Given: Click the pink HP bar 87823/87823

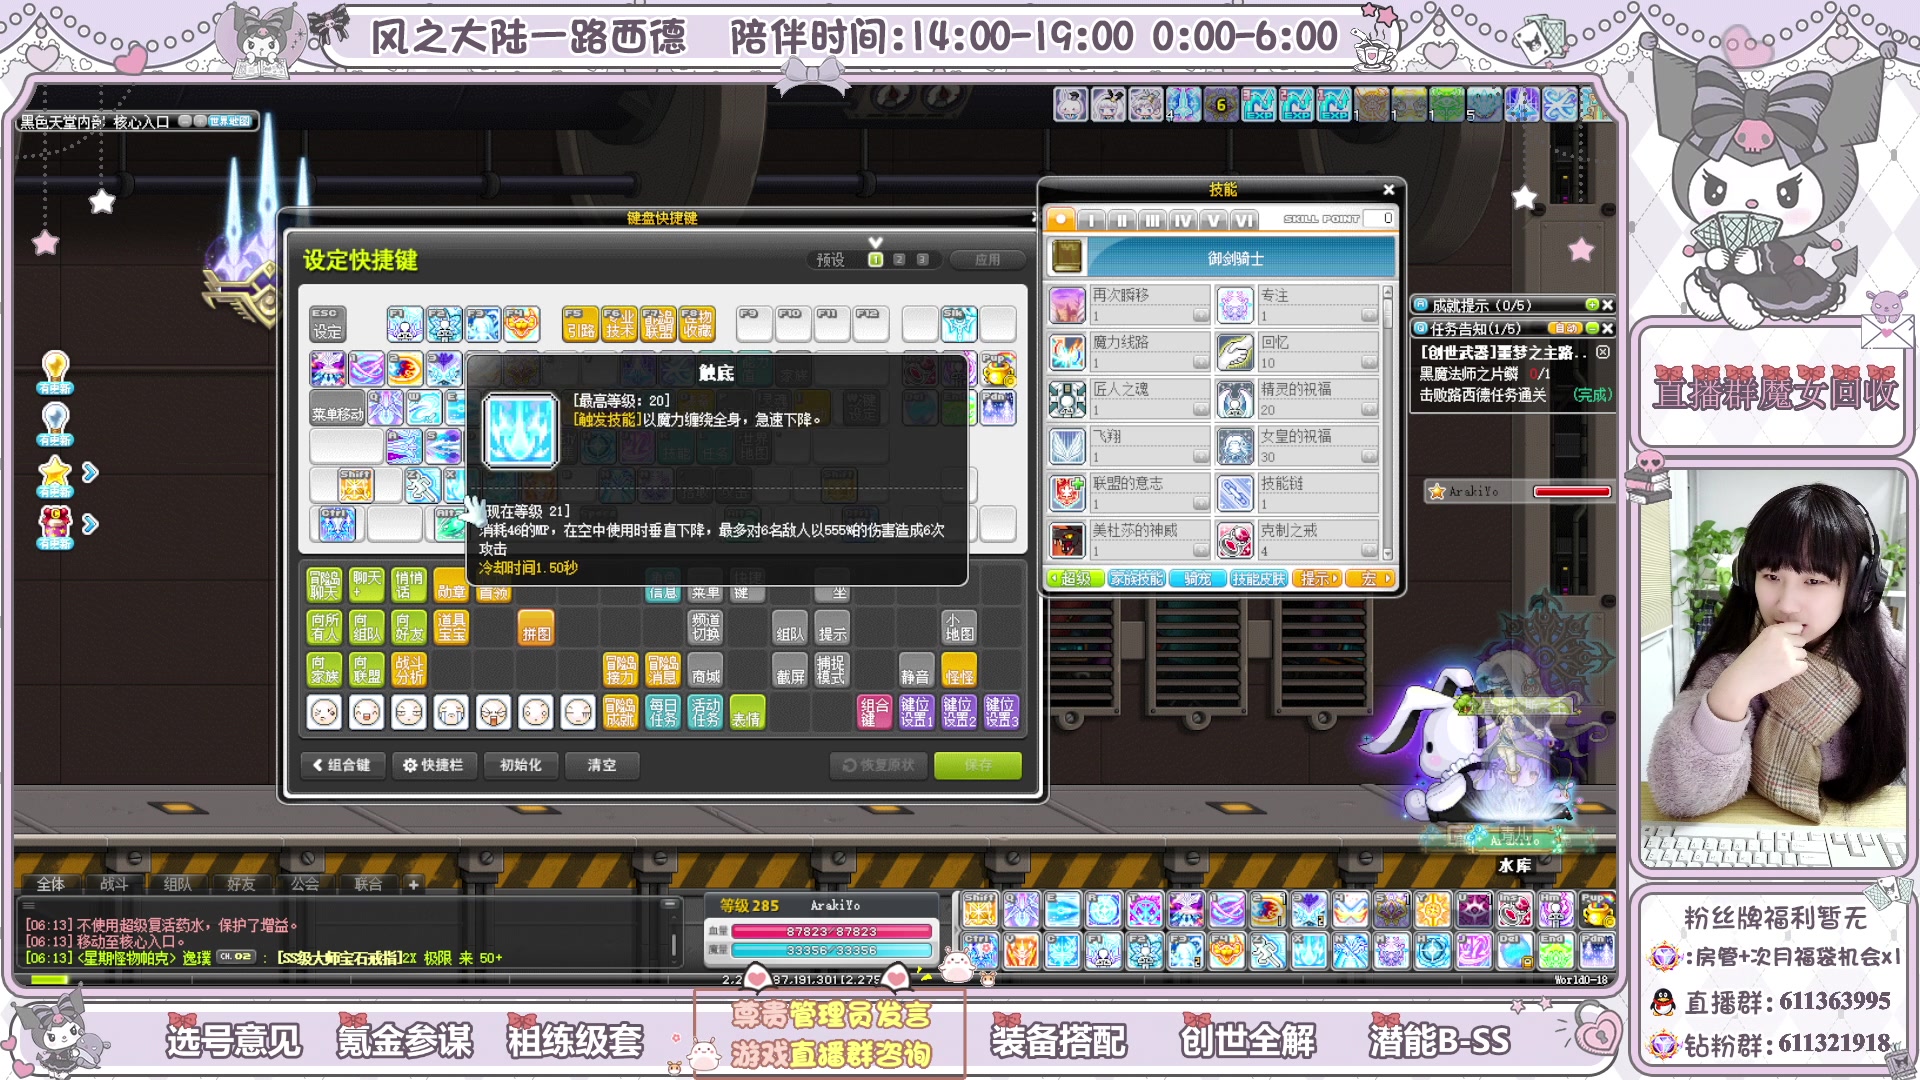Looking at the screenshot, I should click(x=831, y=931).
